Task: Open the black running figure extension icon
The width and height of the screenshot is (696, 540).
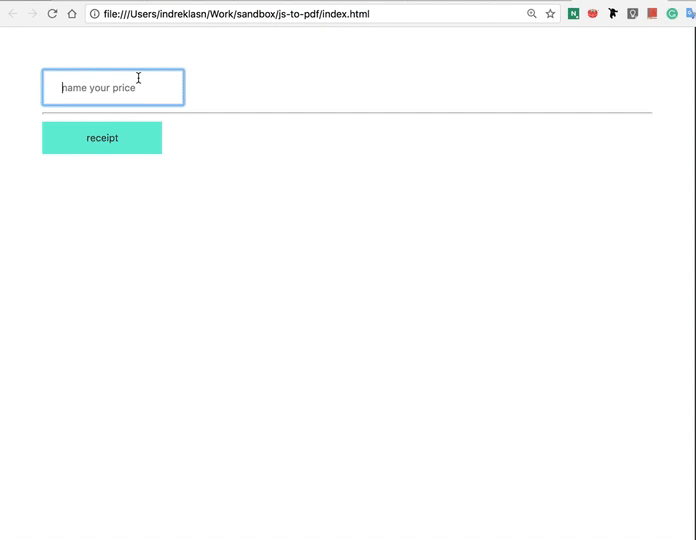Action: coord(613,14)
